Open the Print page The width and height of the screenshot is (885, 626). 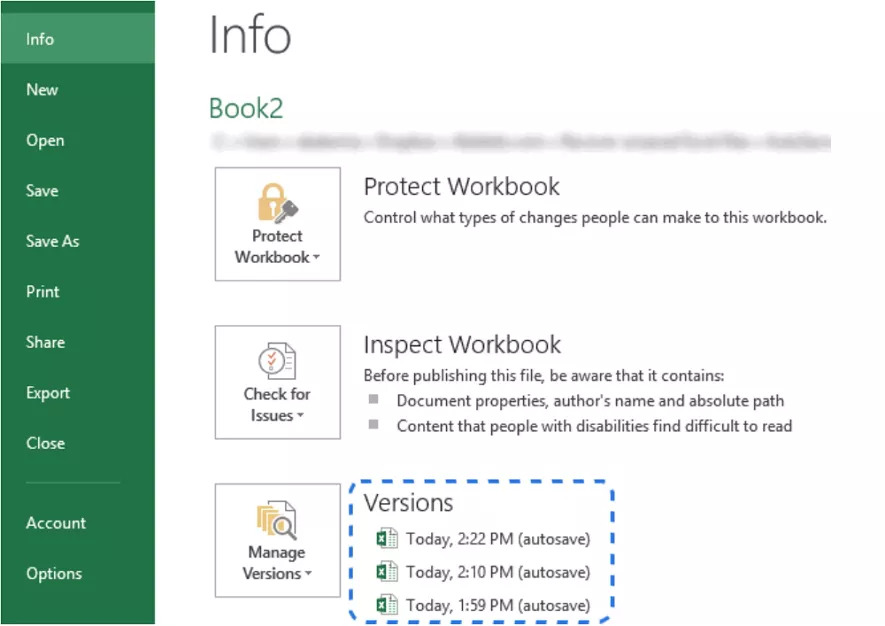point(43,292)
